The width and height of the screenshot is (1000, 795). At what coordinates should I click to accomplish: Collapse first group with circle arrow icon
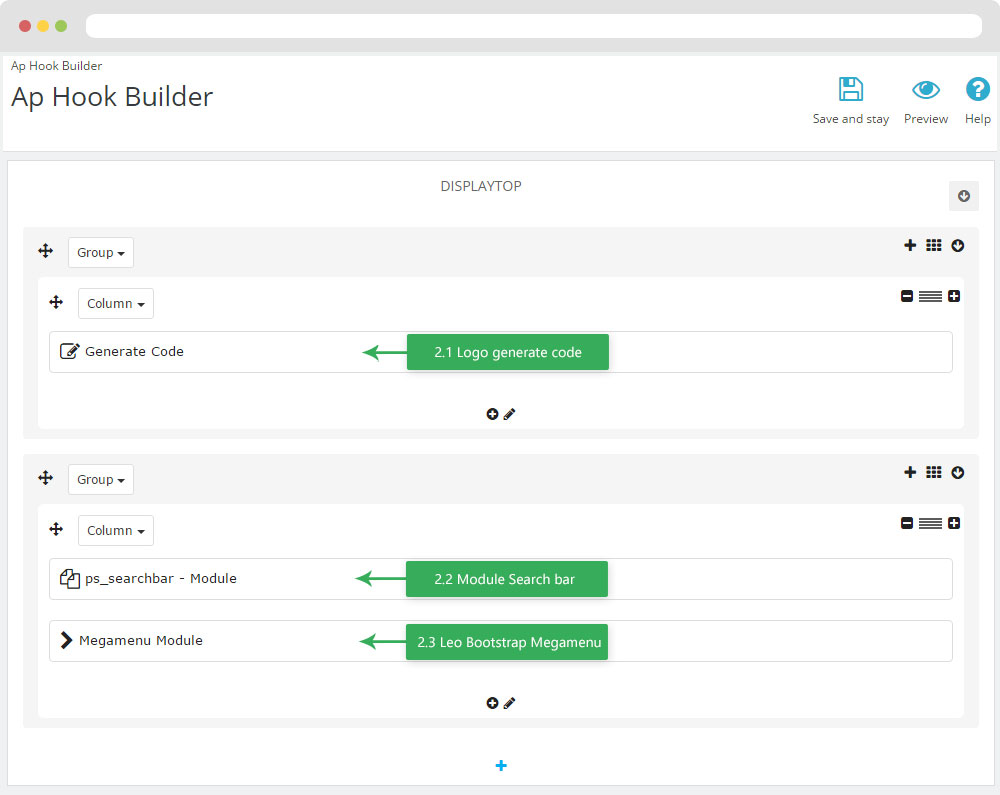tap(957, 245)
